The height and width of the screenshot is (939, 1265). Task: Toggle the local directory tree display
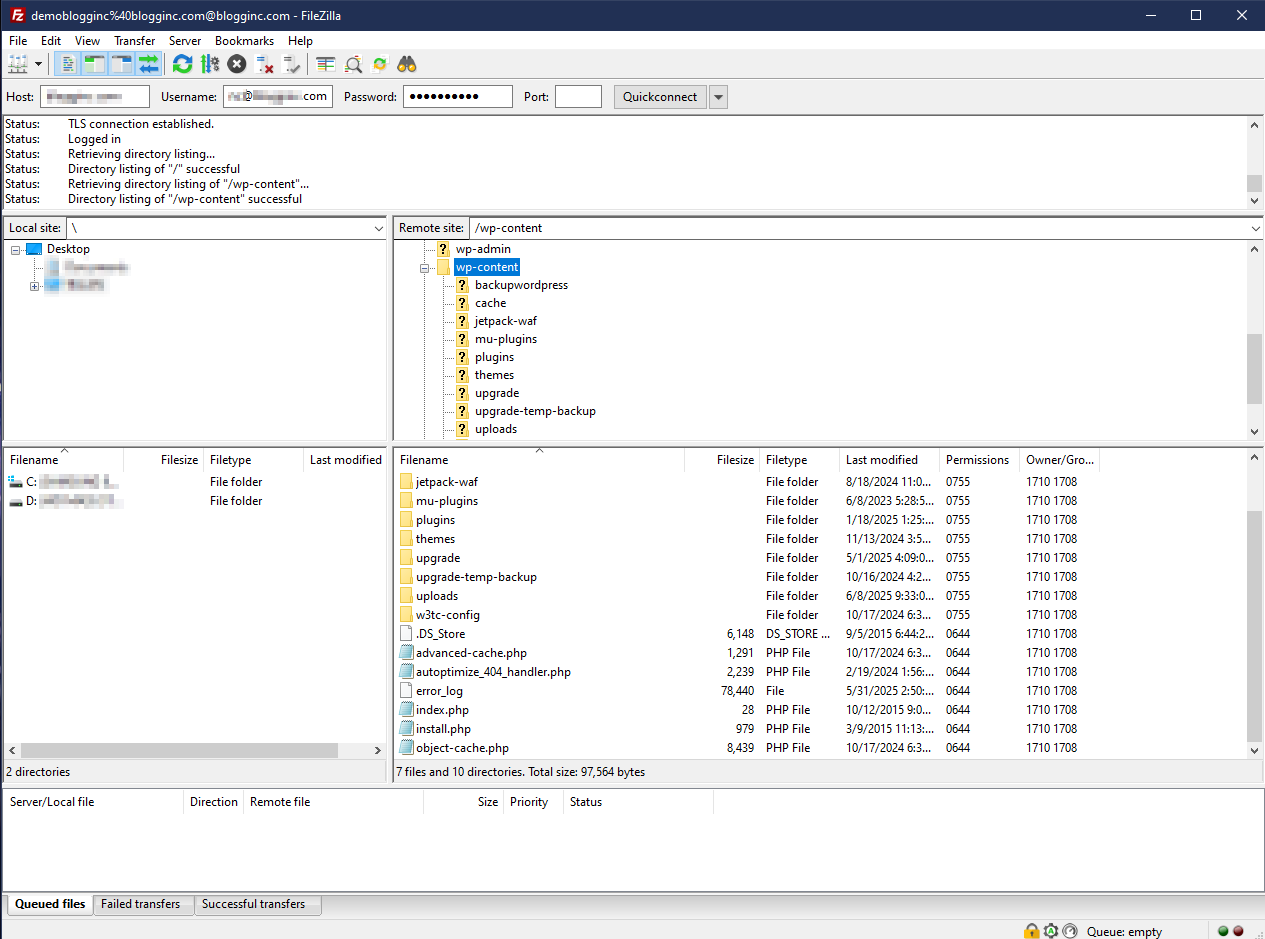click(94, 64)
